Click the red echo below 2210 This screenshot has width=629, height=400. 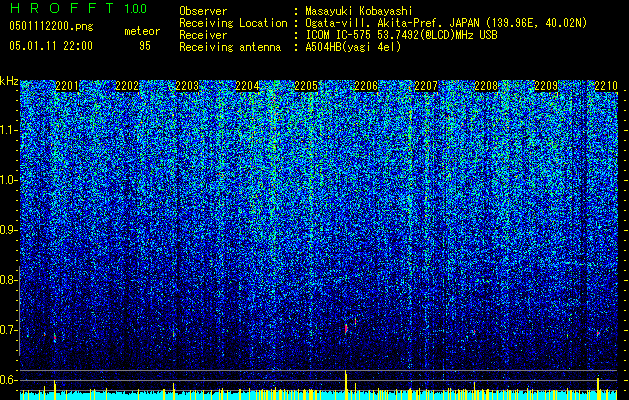[x=598, y=333]
